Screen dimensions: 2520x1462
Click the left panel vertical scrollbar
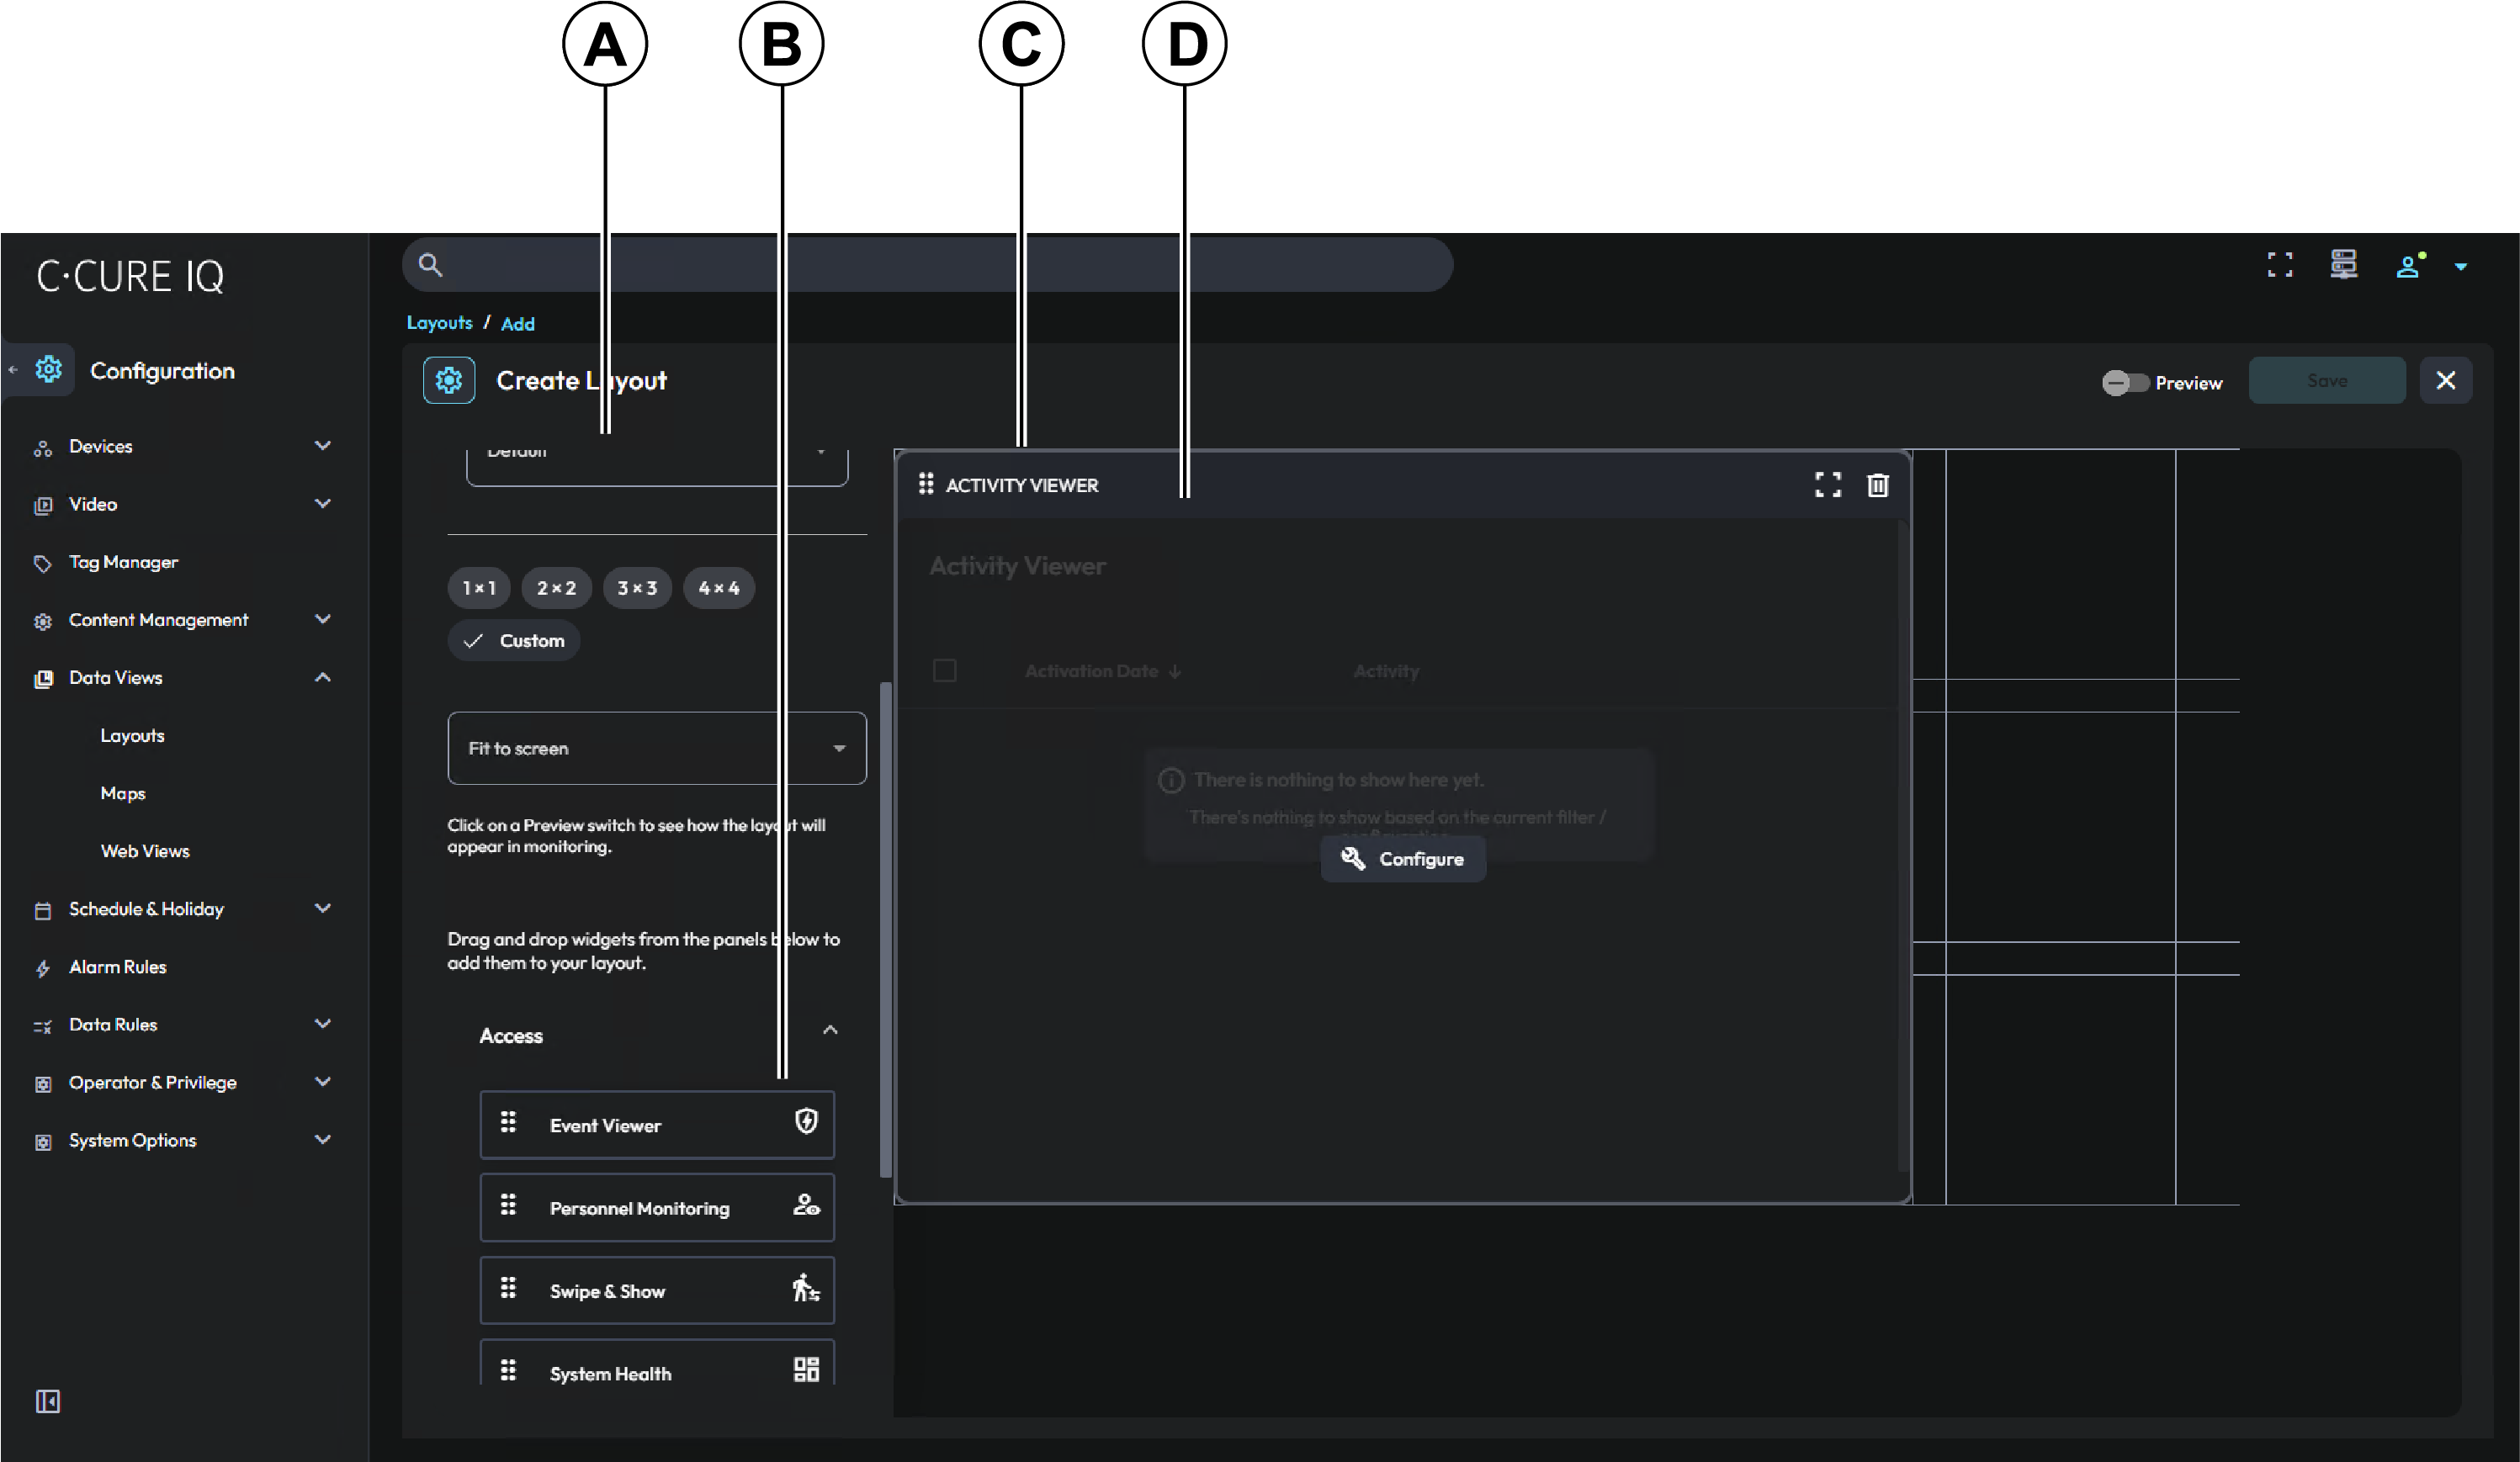(x=884, y=930)
